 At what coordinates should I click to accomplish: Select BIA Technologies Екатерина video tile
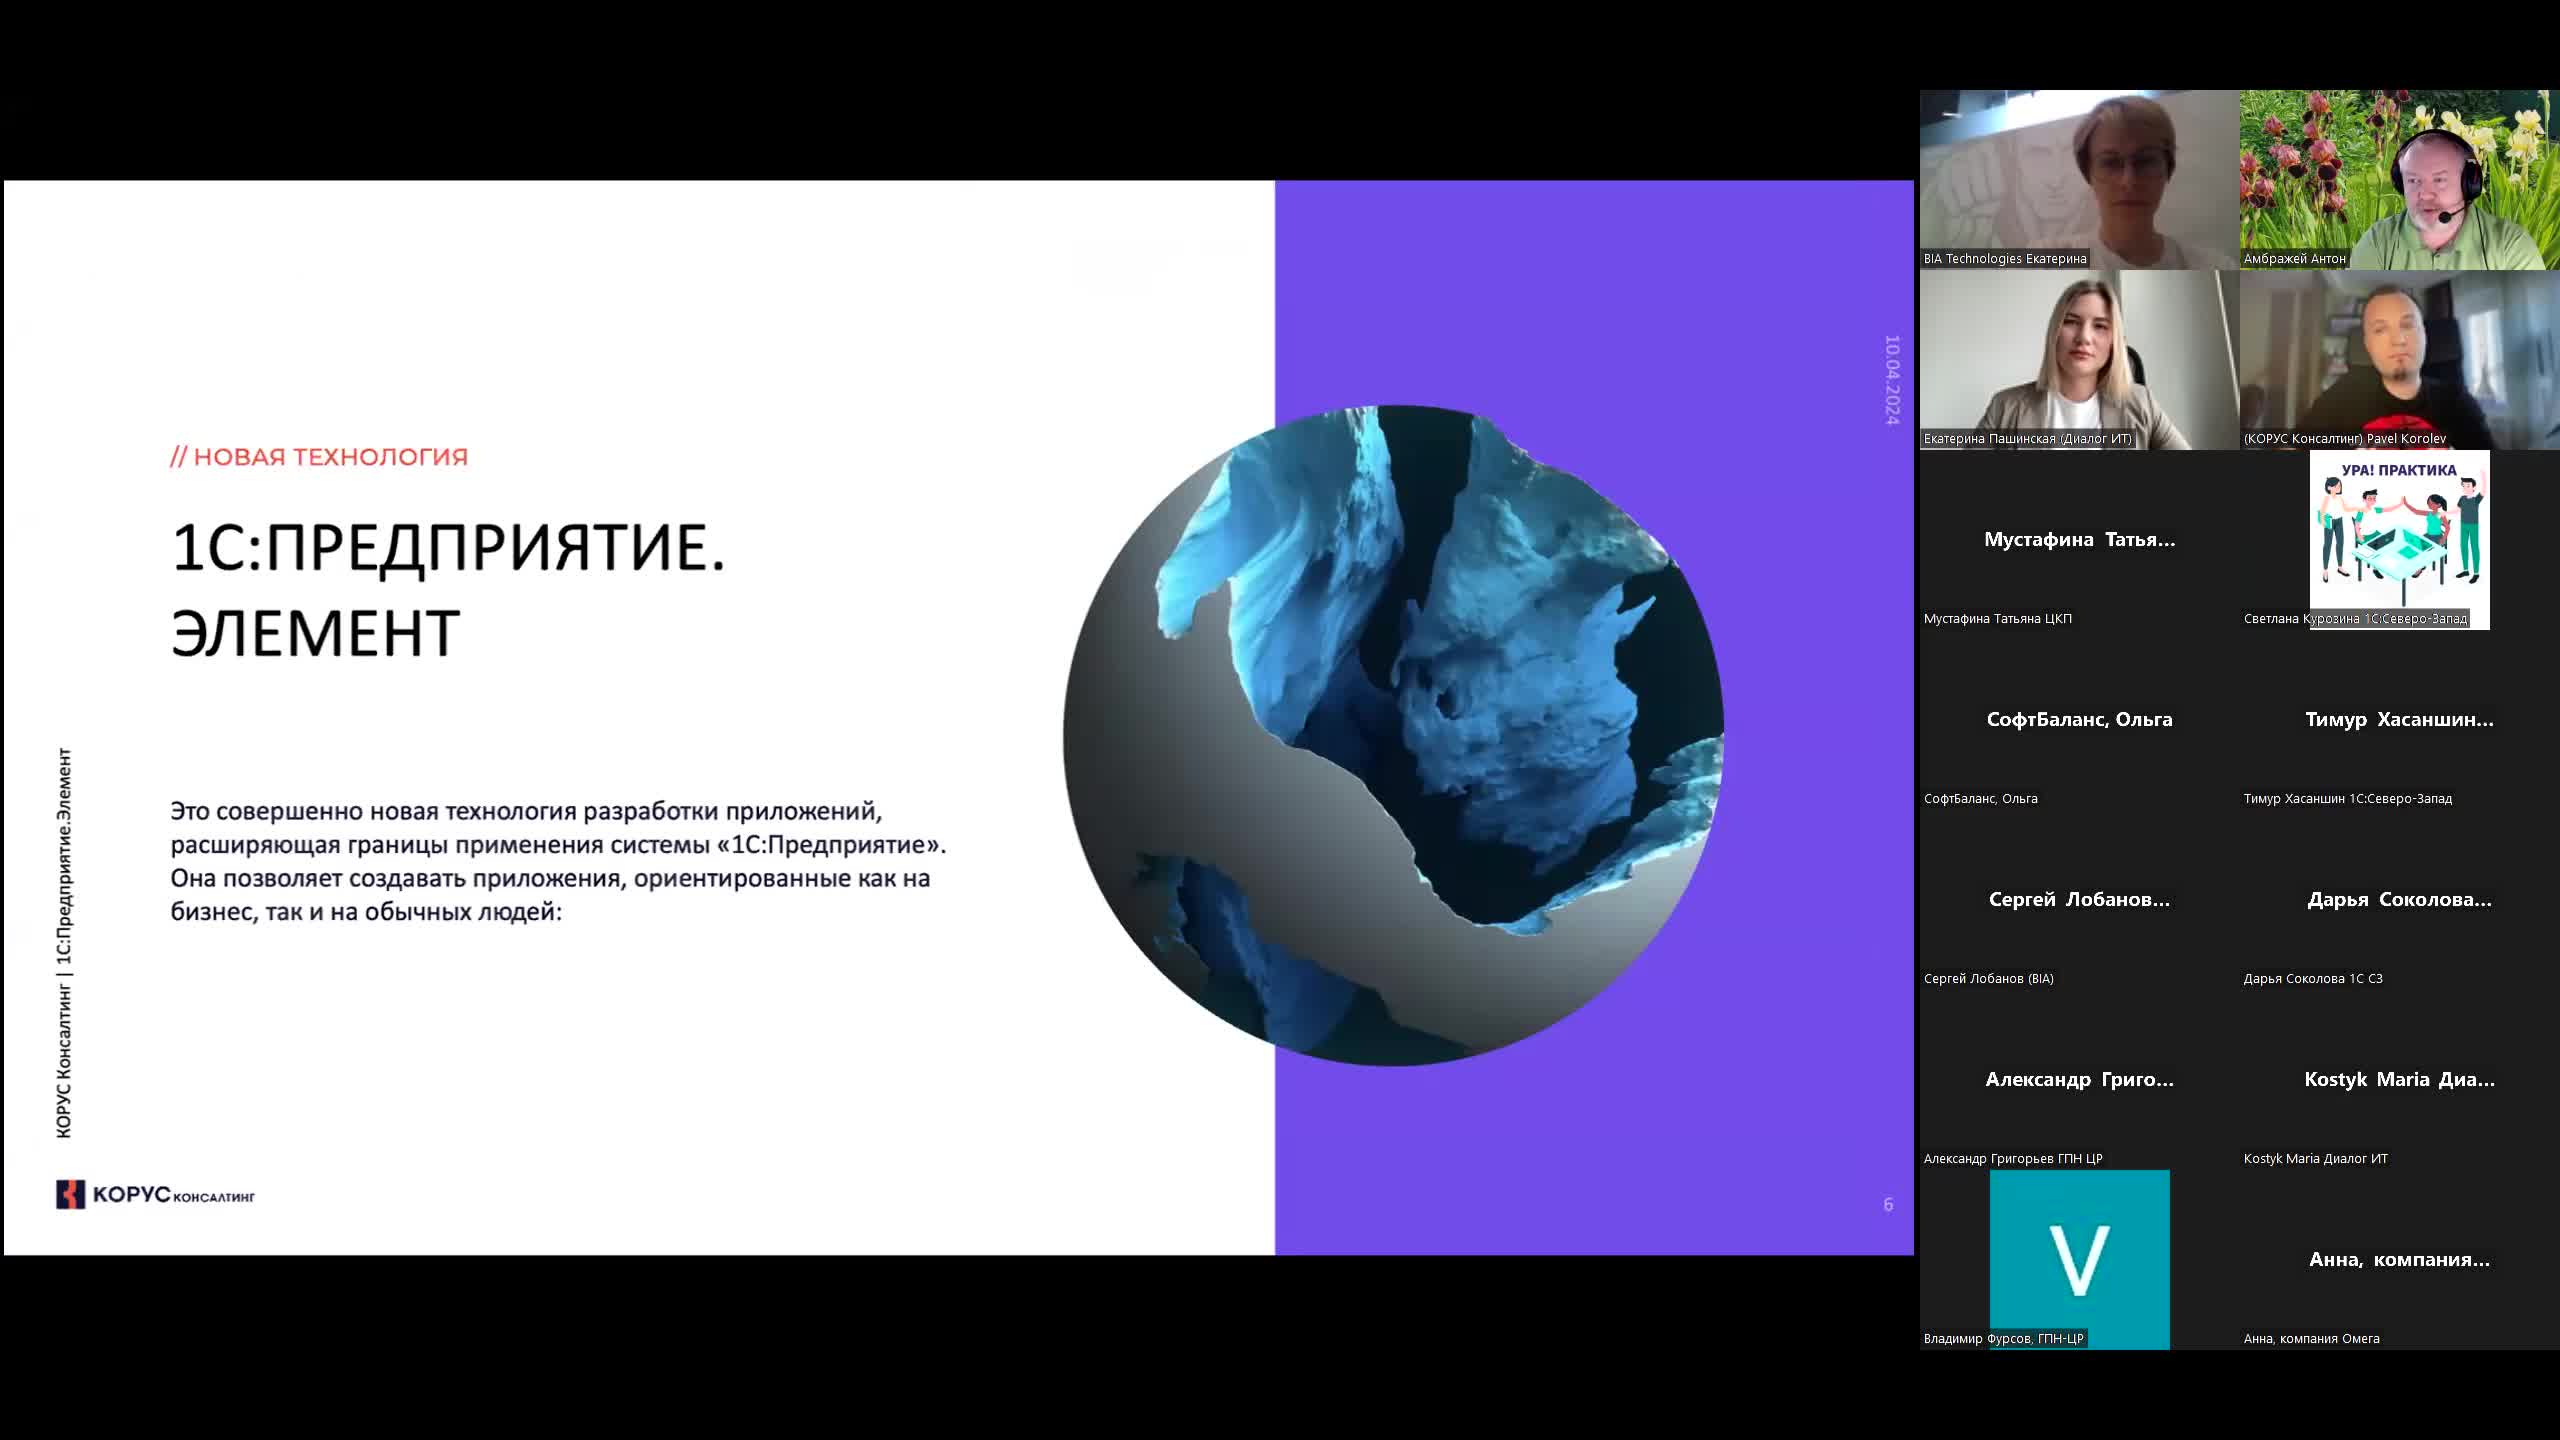tap(2079, 180)
